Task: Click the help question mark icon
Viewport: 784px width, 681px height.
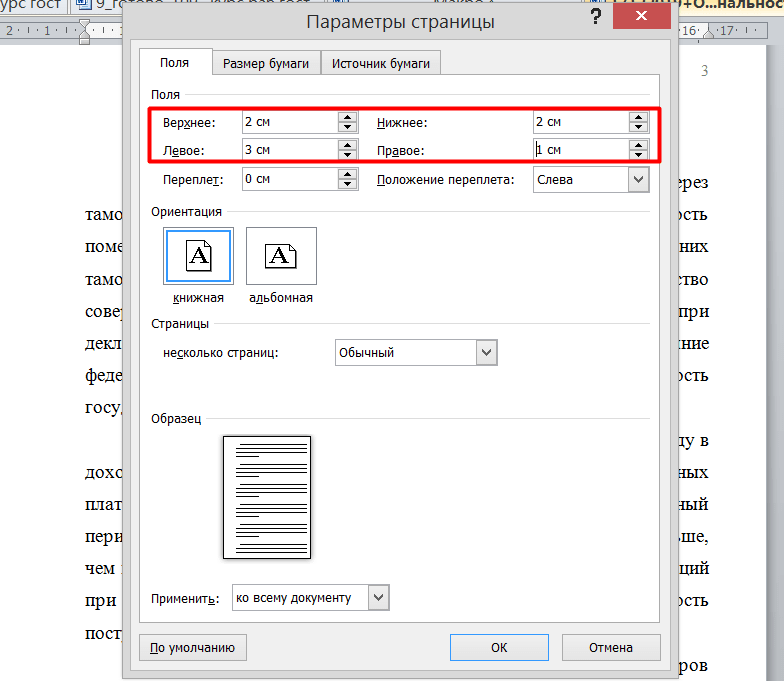Action: tap(596, 16)
